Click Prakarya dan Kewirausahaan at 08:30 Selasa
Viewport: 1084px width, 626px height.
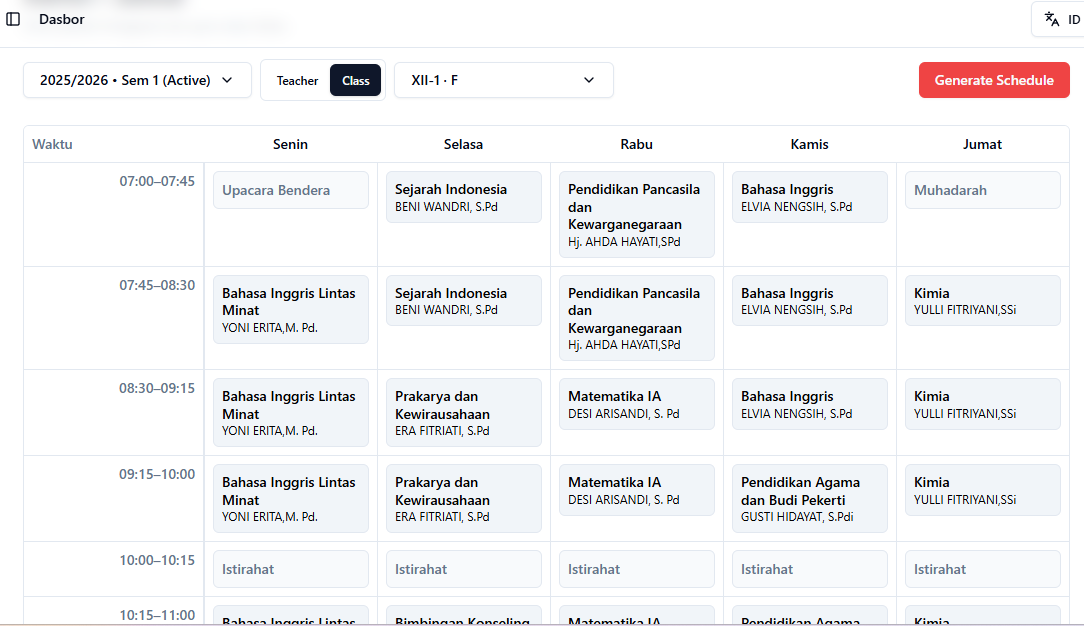[463, 412]
